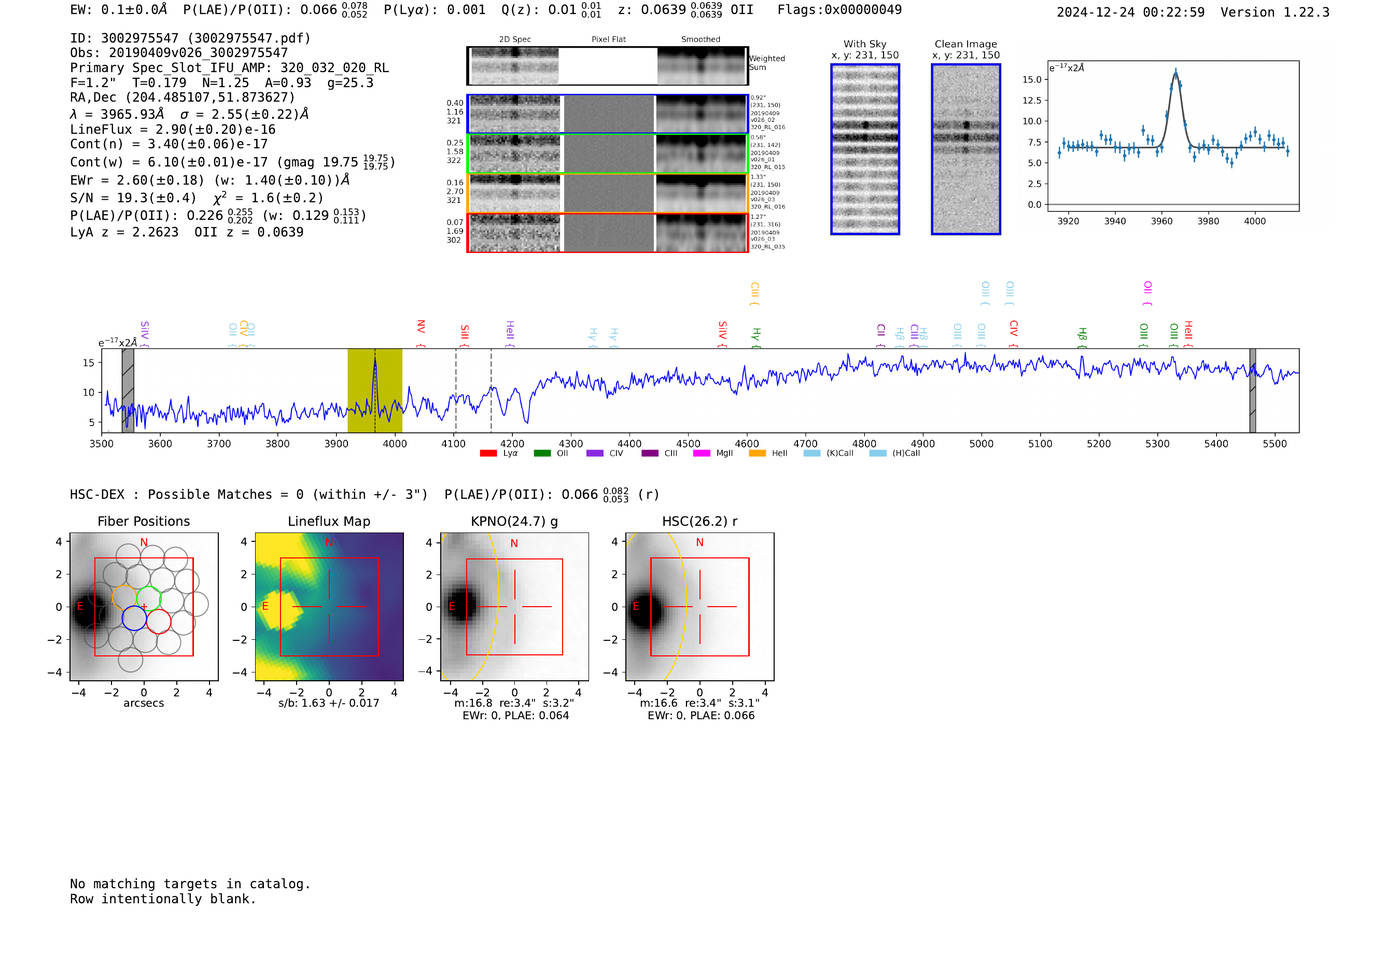
Task: Click the P(Lyα): 0.001 header value
Action: tap(435, 10)
